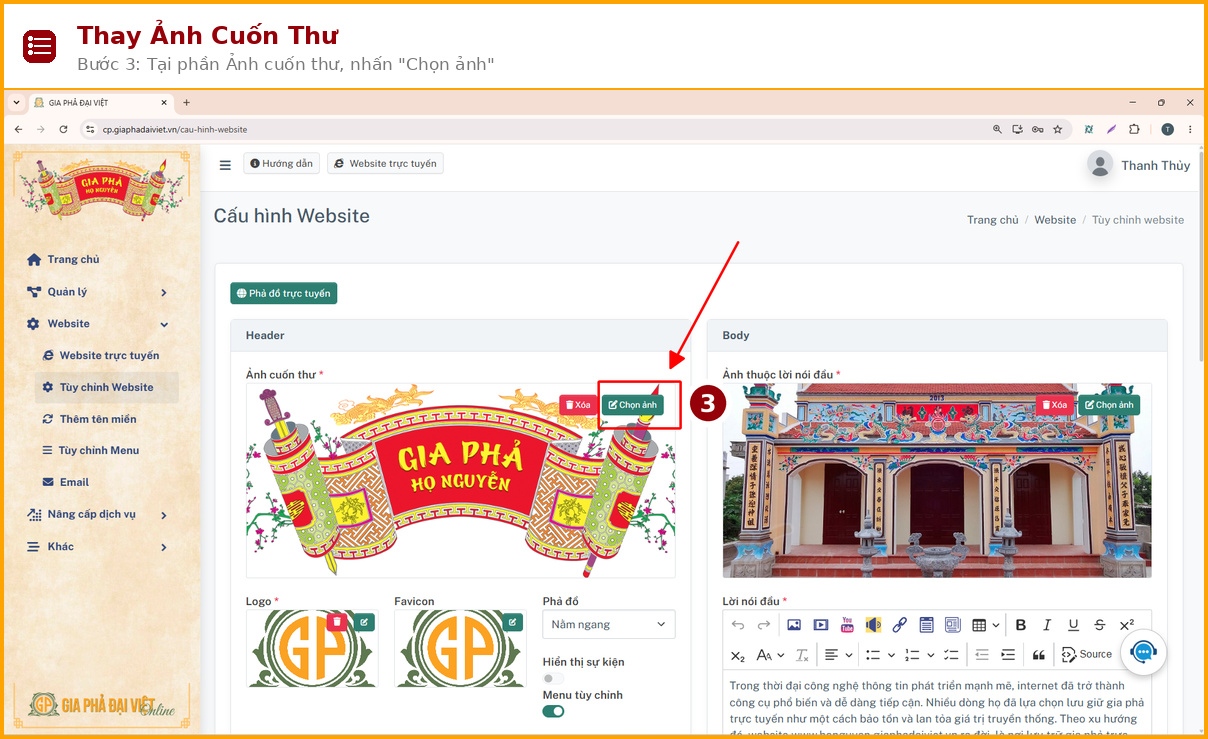Open the font size dropdown
The image size is (1208, 739).
click(x=770, y=655)
